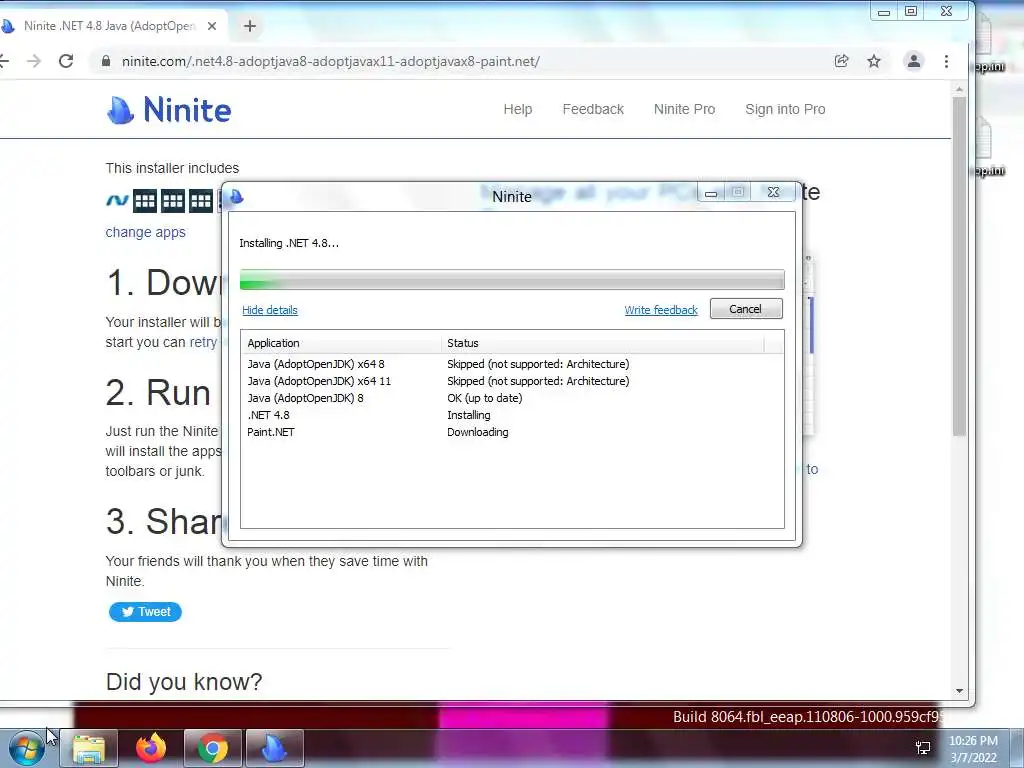Viewport: 1024px width, 768px height.
Task: Click the Ninite dialog title bar icon
Action: (236, 197)
